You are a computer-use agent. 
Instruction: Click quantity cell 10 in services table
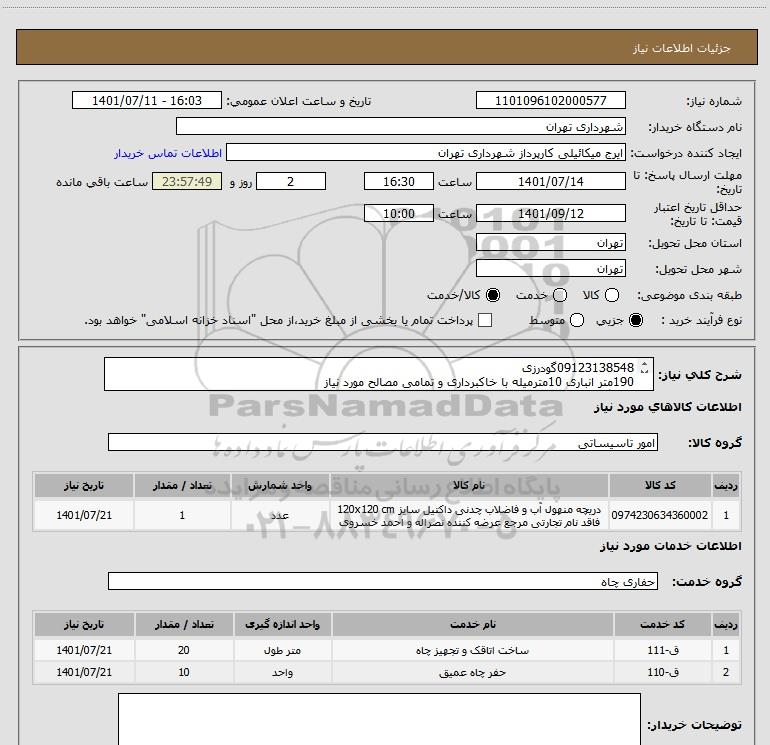click(x=184, y=672)
